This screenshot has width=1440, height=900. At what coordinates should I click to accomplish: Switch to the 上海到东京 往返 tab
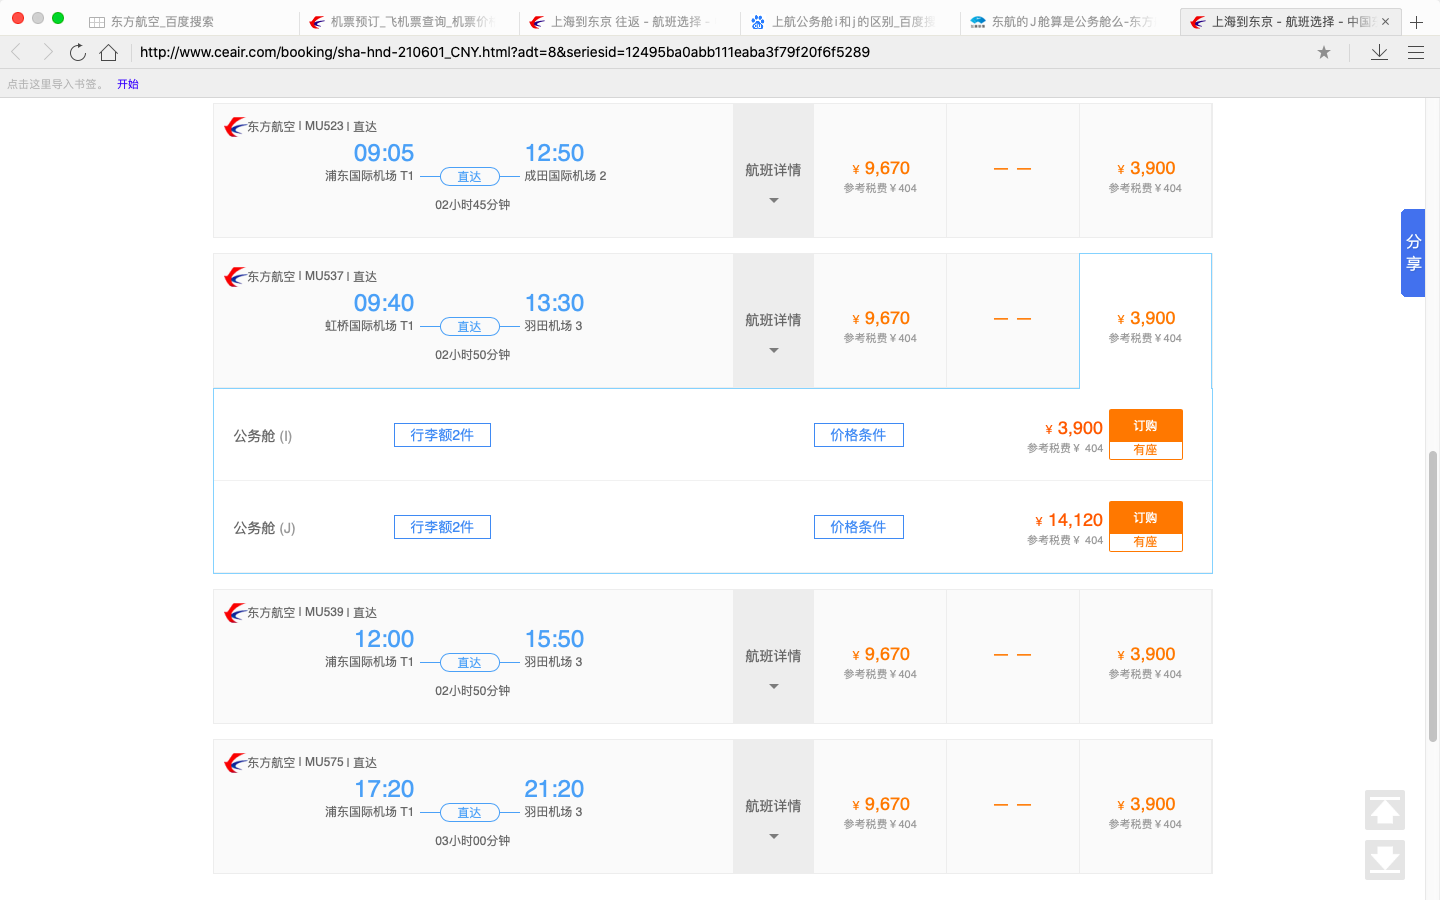click(629, 21)
